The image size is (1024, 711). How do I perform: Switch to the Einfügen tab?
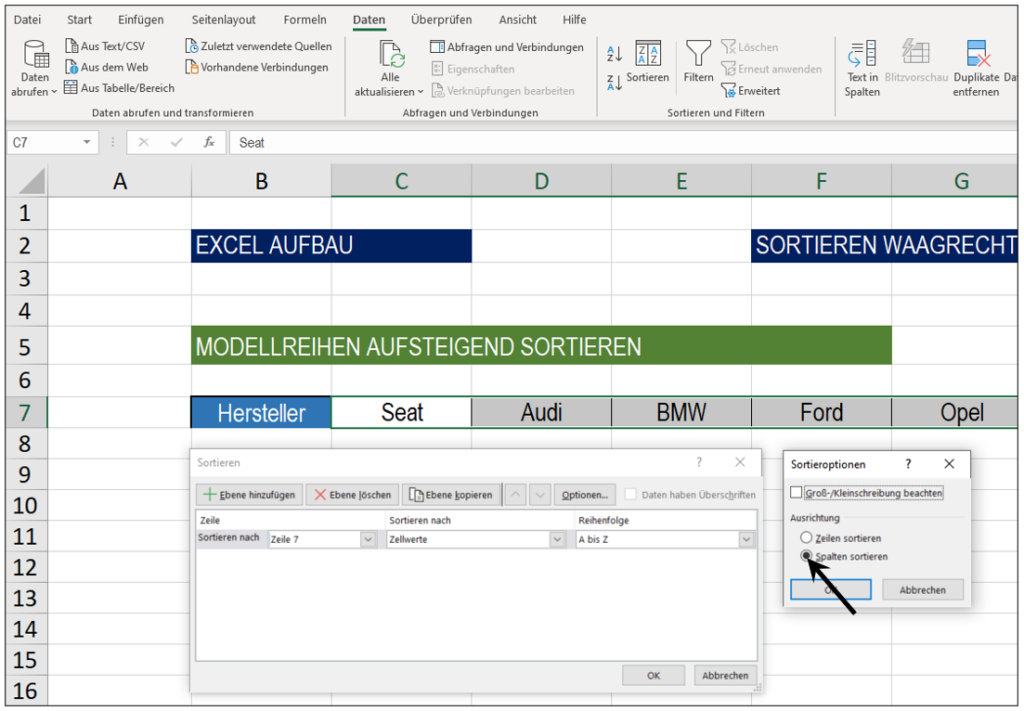[140, 20]
